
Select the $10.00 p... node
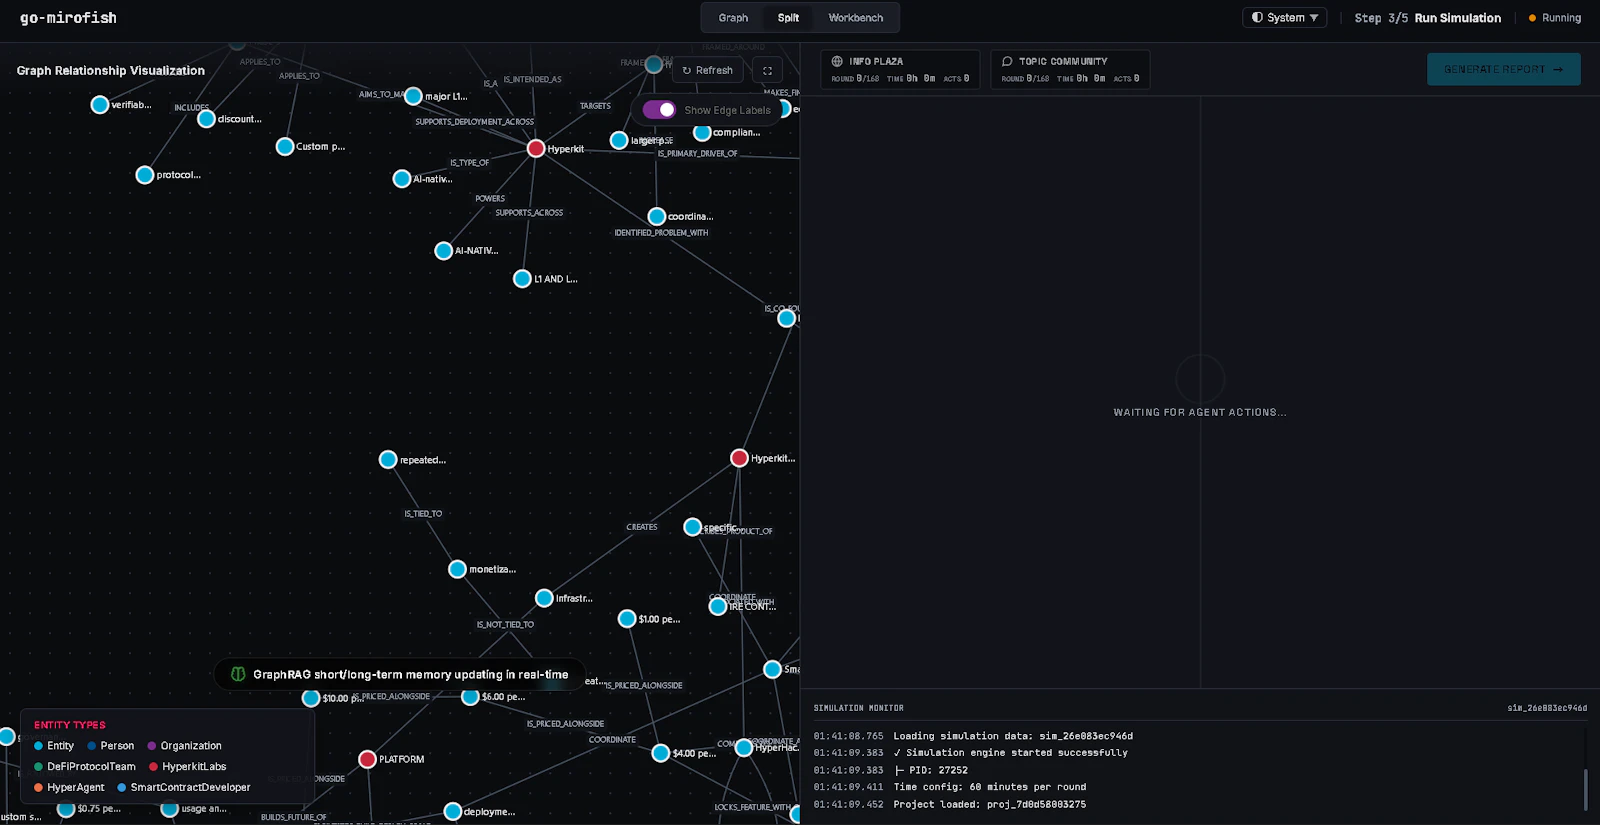[311, 698]
